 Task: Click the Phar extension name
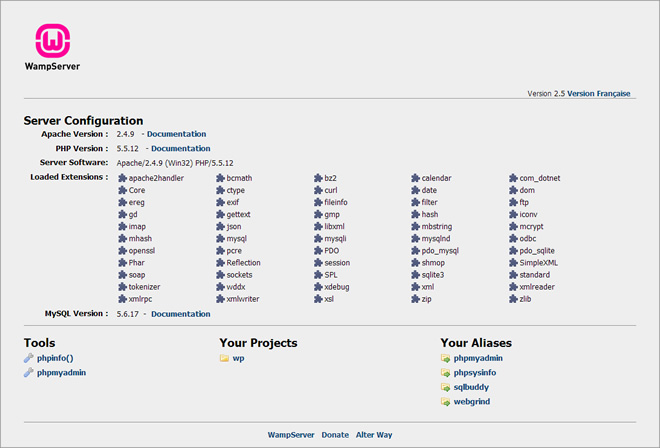pos(136,263)
